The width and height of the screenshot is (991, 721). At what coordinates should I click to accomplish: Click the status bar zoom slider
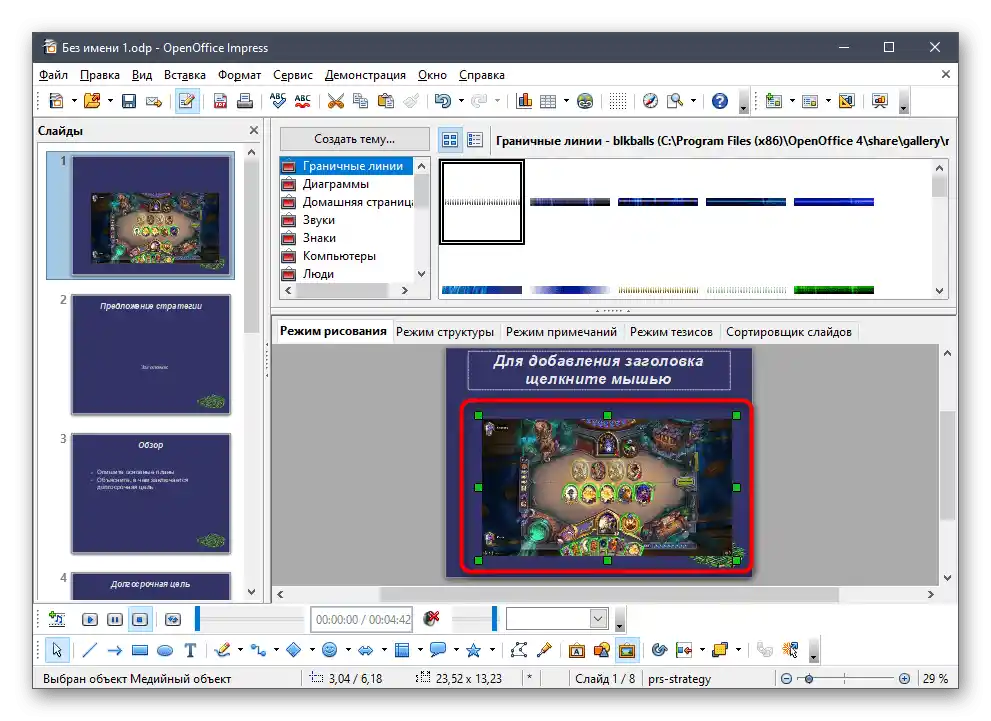(809, 679)
